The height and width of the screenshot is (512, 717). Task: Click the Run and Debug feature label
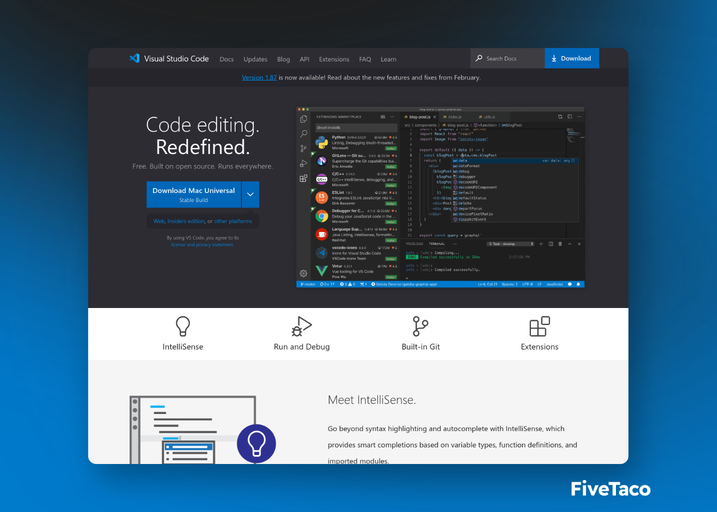click(x=301, y=347)
